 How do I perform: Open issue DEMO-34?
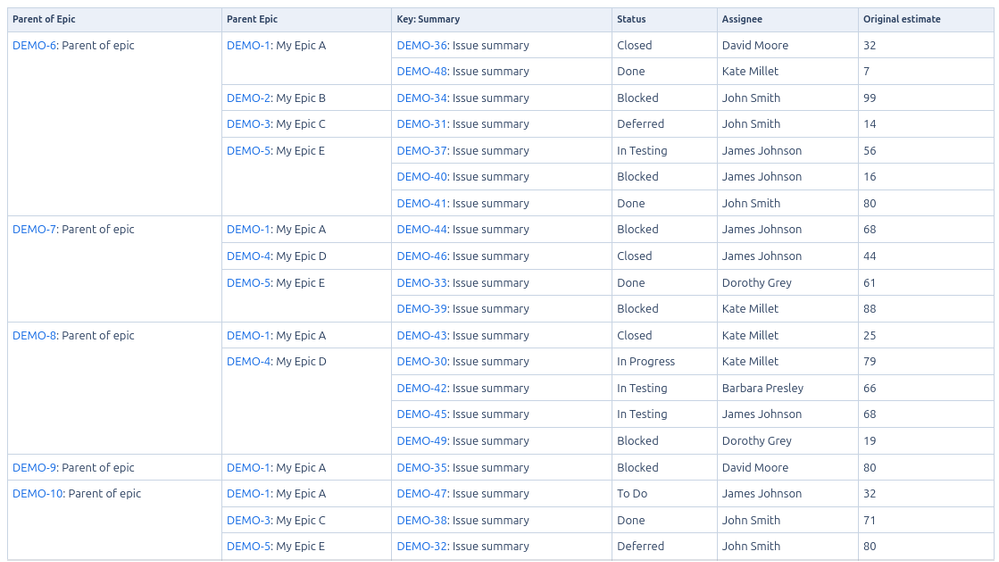422,98
